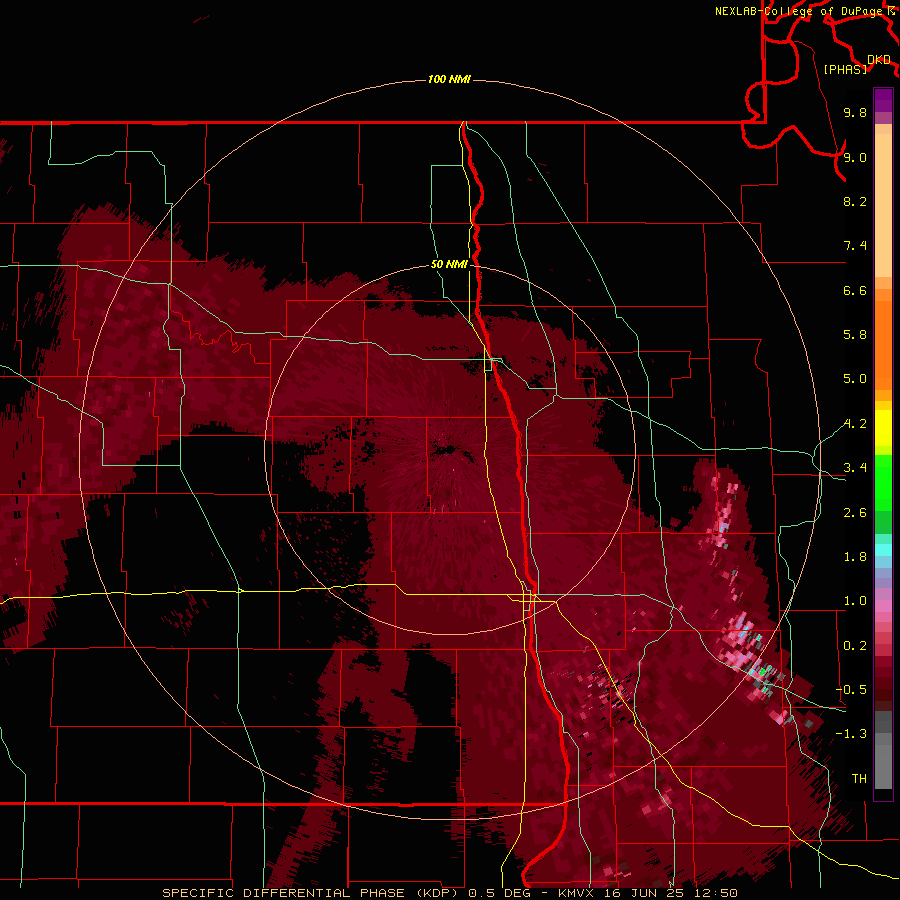This screenshot has width=900, height=900.
Task: Click the 6.6 value on the color scale
Action: (x=855, y=290)
